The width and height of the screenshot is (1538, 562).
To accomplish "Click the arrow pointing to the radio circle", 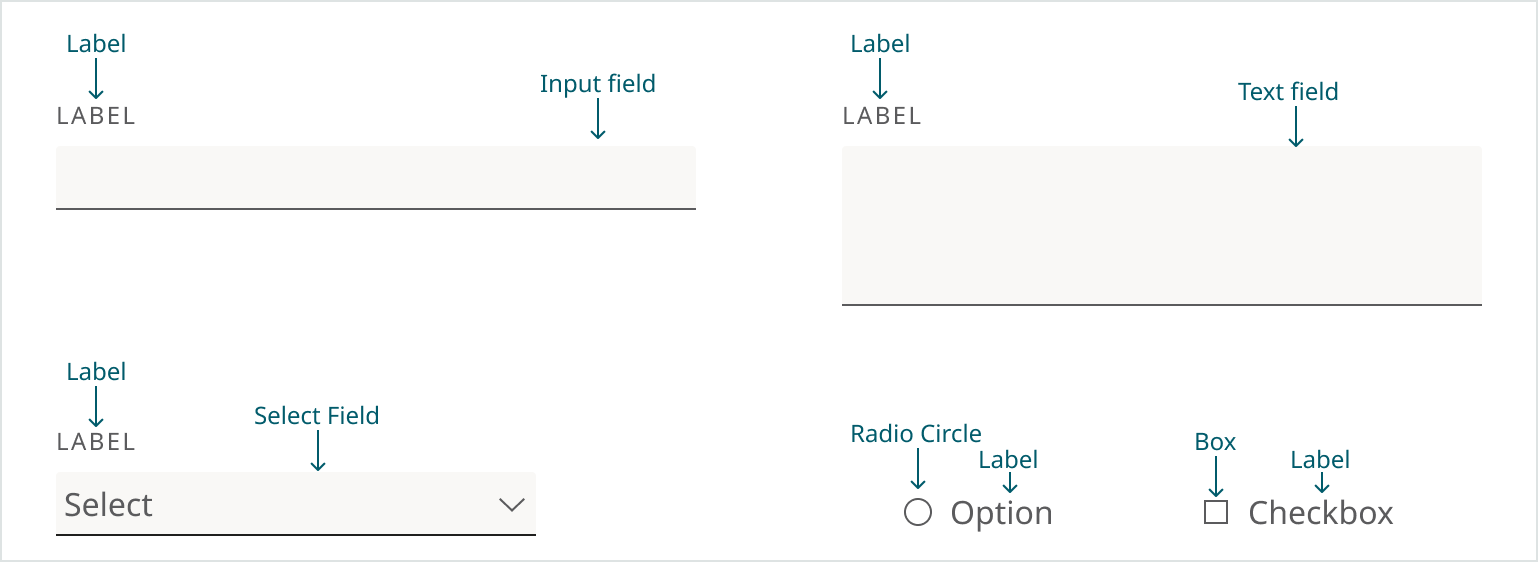I will coord(918,469).
